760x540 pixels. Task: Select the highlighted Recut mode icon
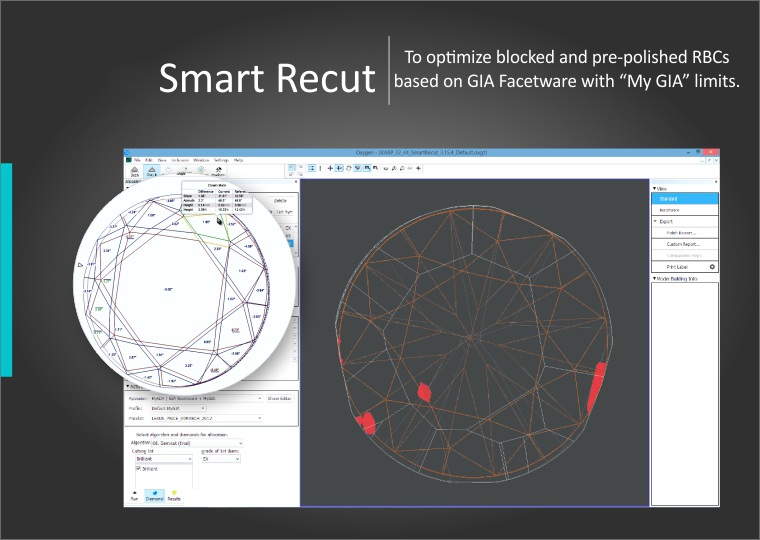[151, 171]
